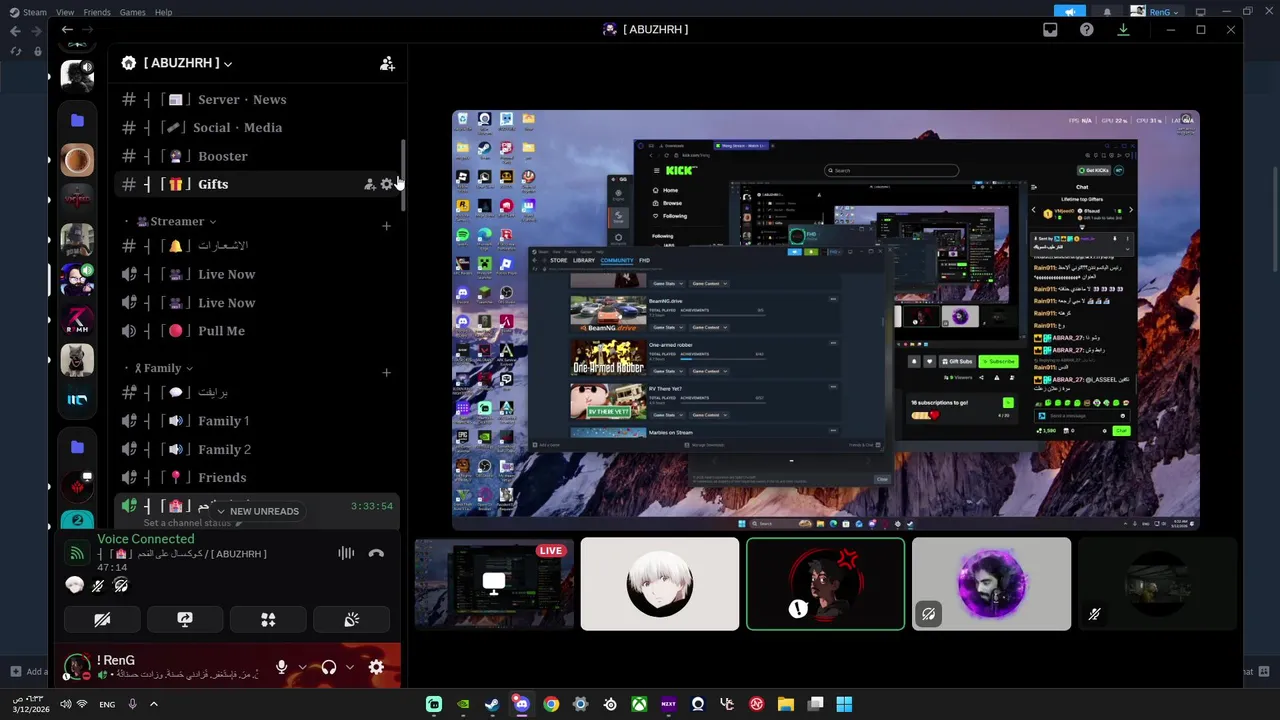Click the Voice Connected status text
The height and width of the screenshot is (720, 1280).
[x=146, y=539]
